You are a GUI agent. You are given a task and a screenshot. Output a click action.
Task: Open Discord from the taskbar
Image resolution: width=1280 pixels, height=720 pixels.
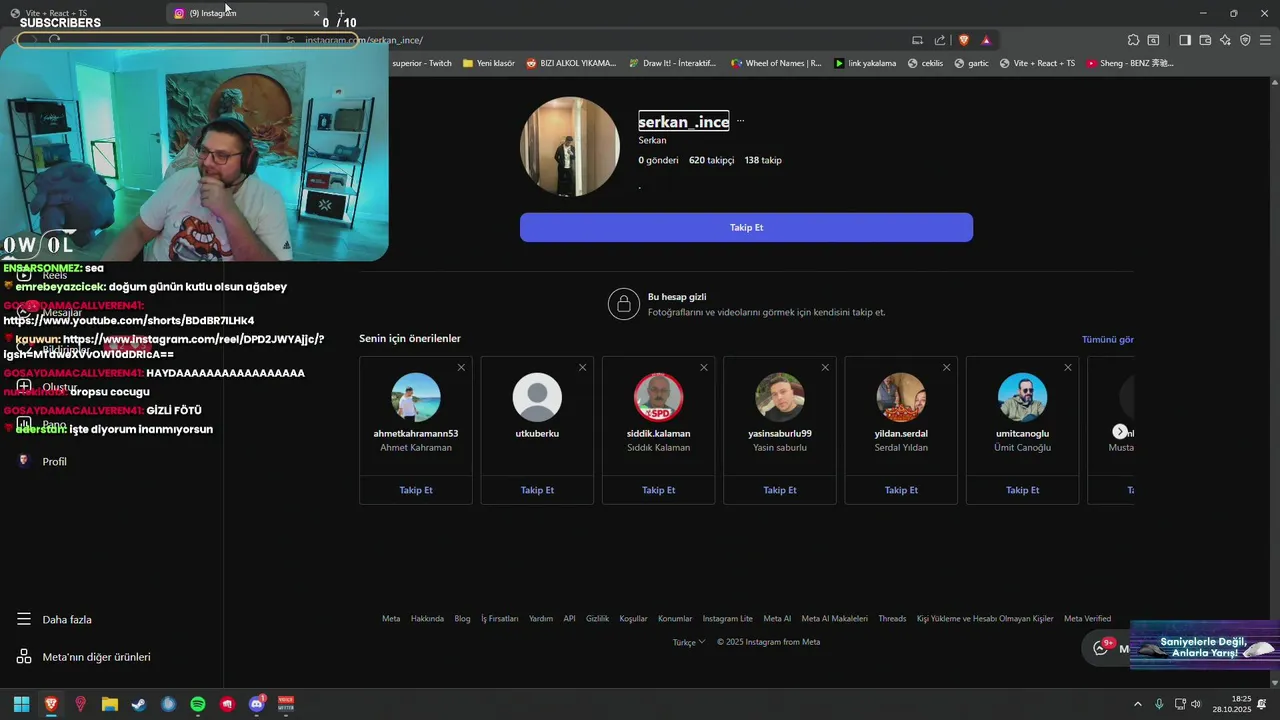click(257, 704)
